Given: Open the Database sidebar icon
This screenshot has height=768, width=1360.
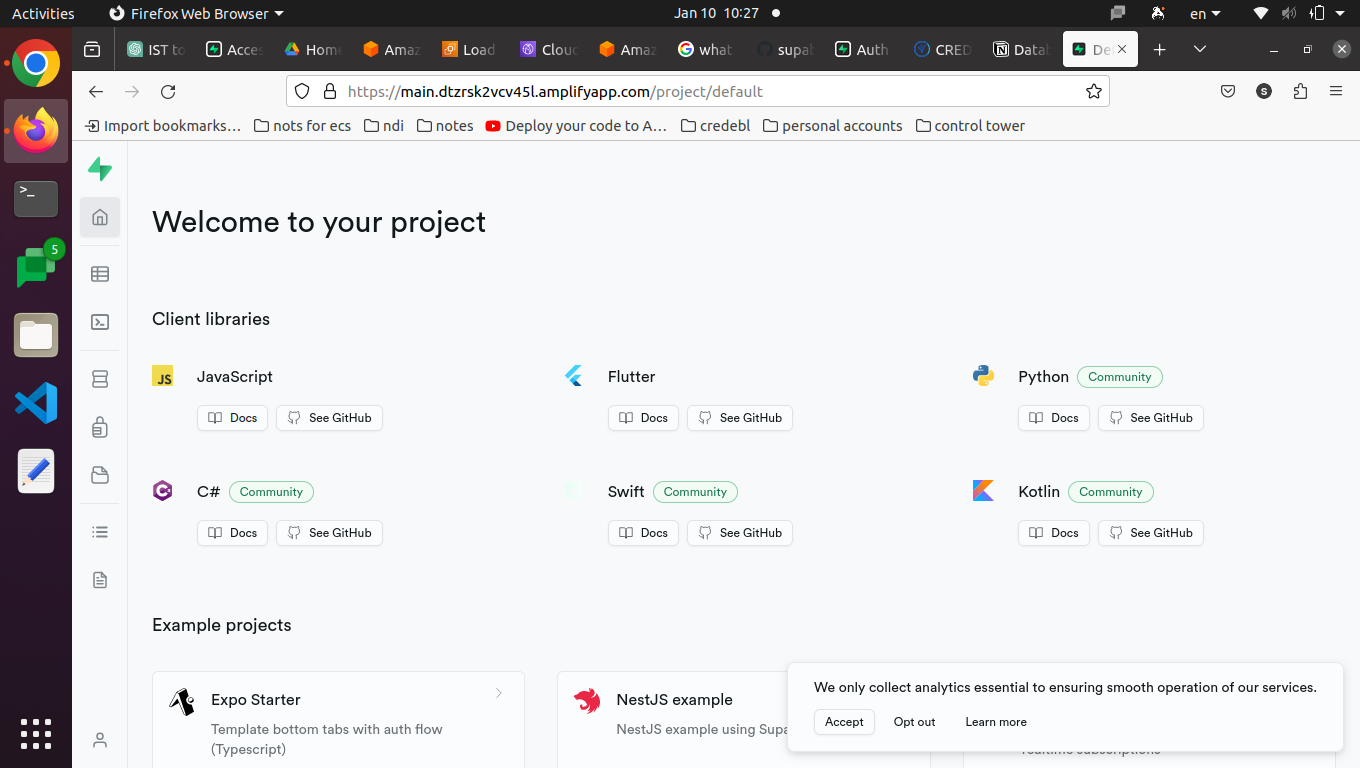Looking at the screenshot, I should 100,379.
